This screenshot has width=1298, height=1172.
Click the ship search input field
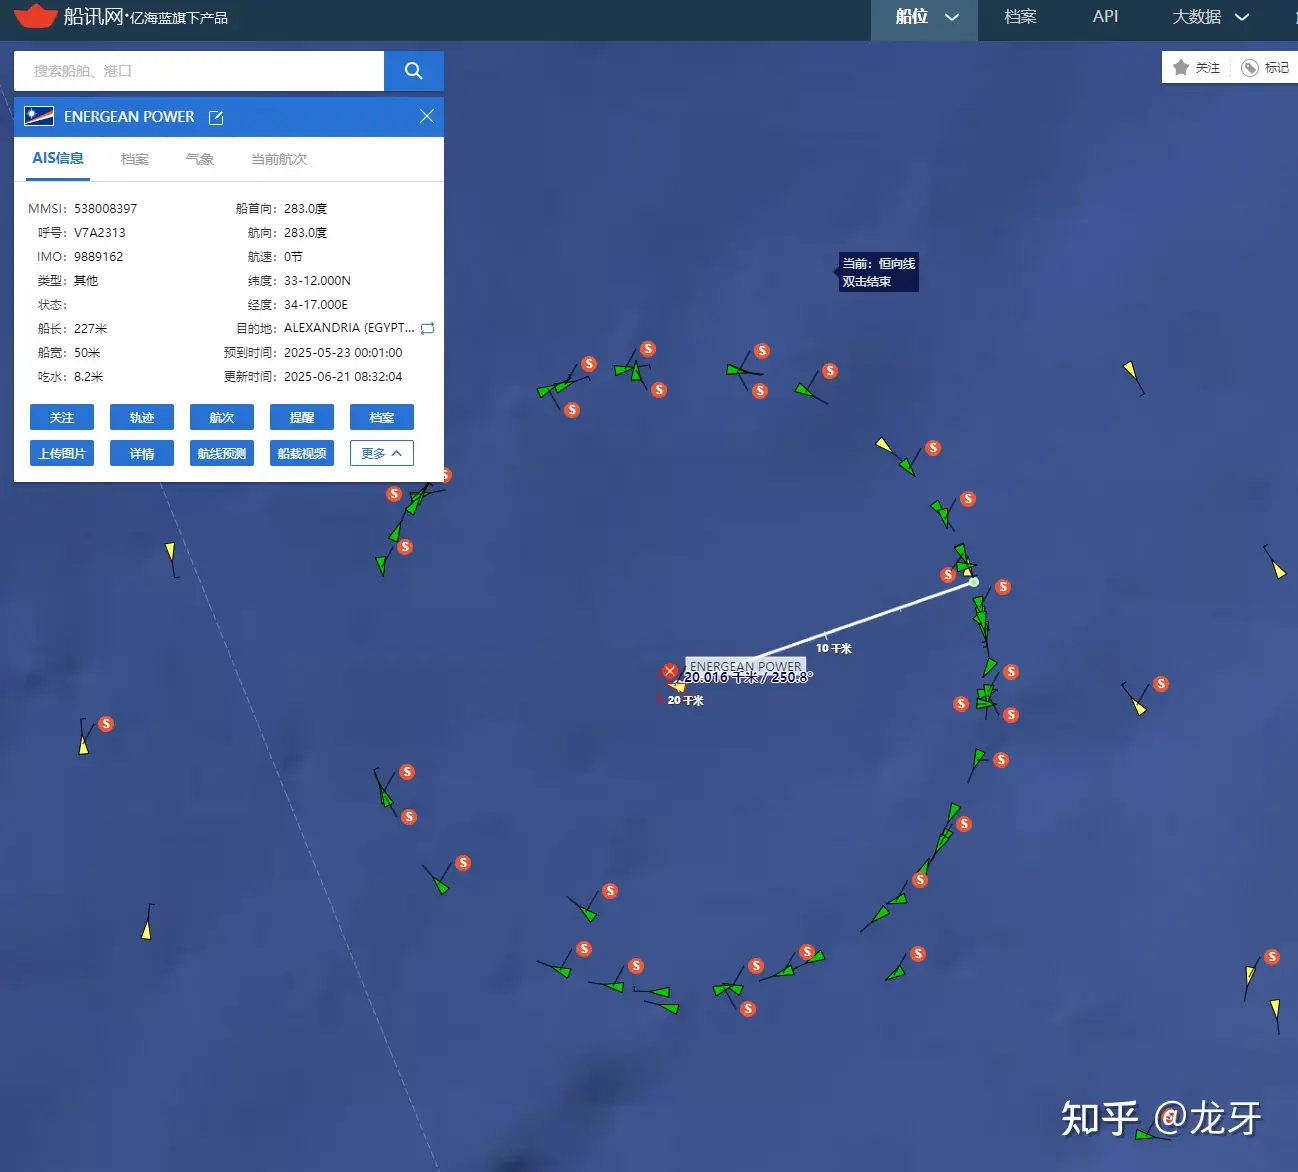(x=199, y=71)
